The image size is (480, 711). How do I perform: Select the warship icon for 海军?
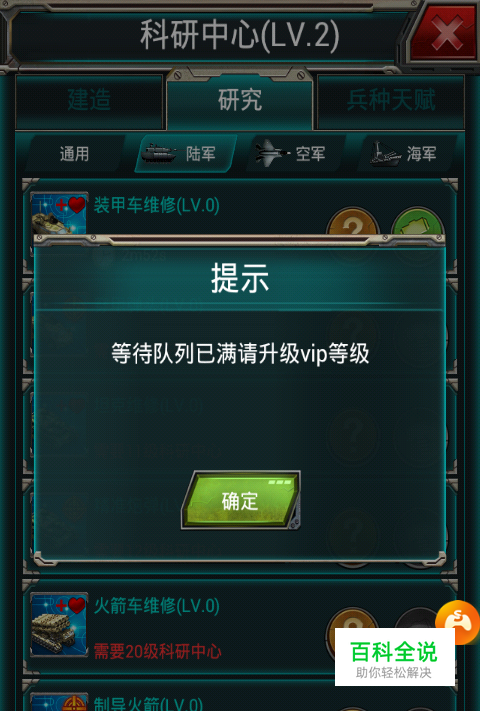(385, 153)
